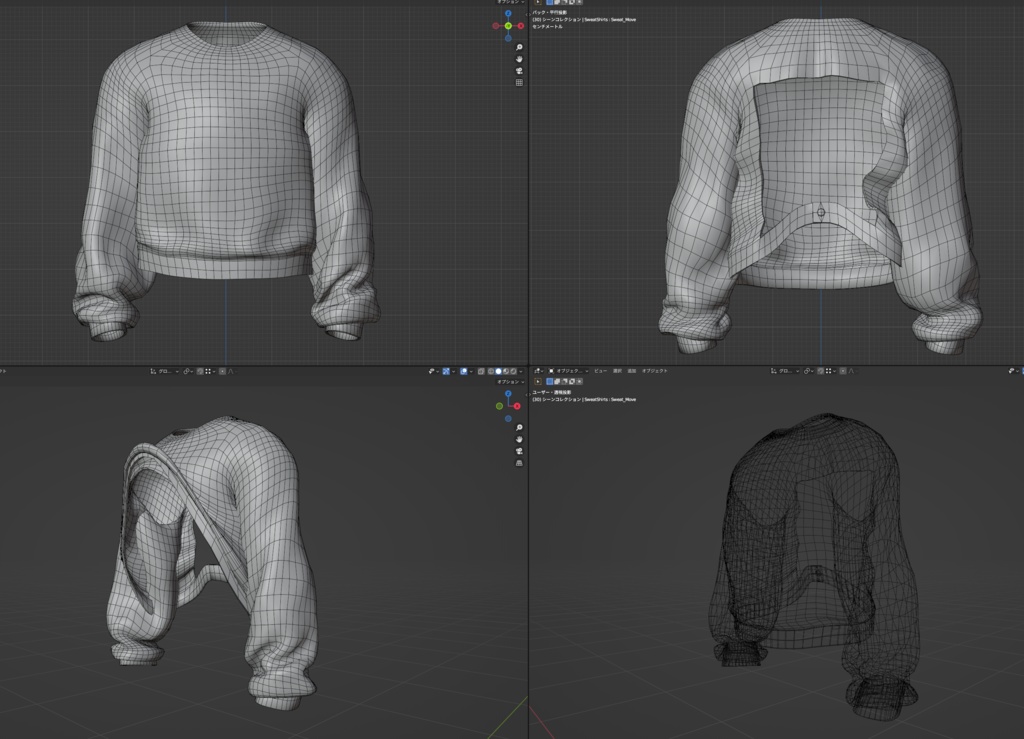The image size is (1024, 739).
Task: Switch to rendered shading in bottom-left header
Action: pos(513,371)
